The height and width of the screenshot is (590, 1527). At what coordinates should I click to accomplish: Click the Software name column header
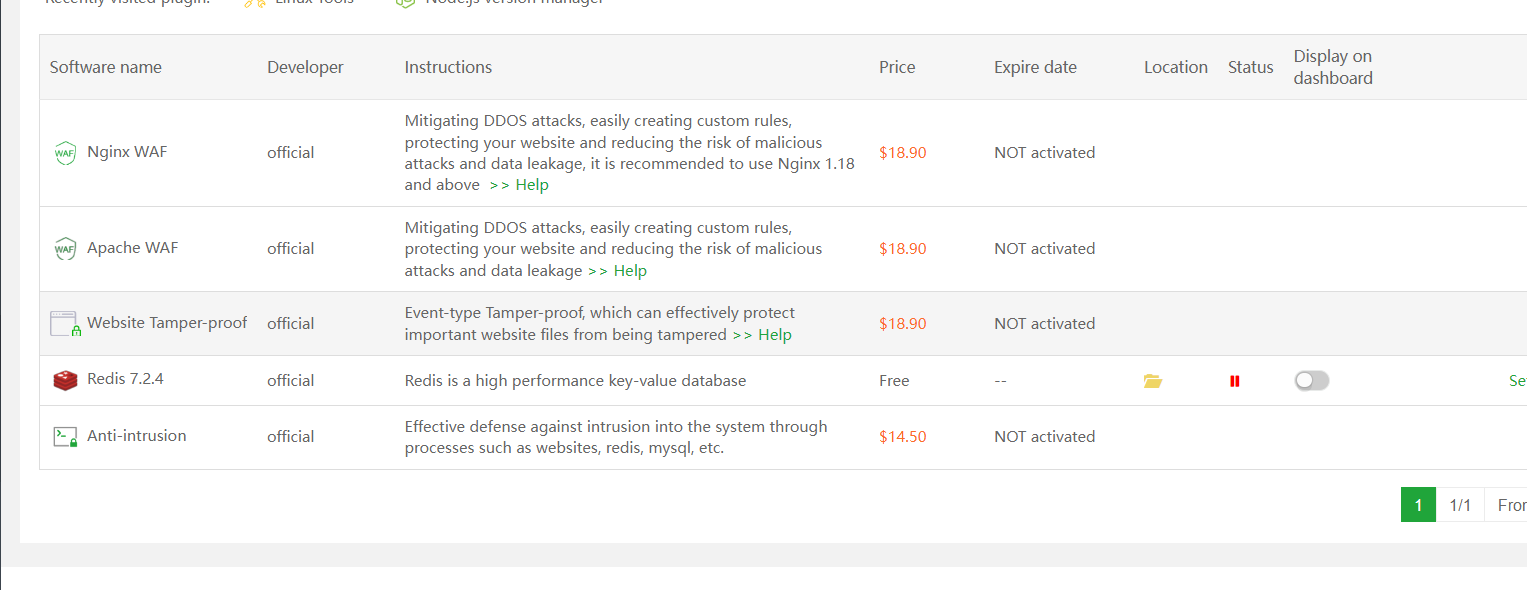(105, 67)
